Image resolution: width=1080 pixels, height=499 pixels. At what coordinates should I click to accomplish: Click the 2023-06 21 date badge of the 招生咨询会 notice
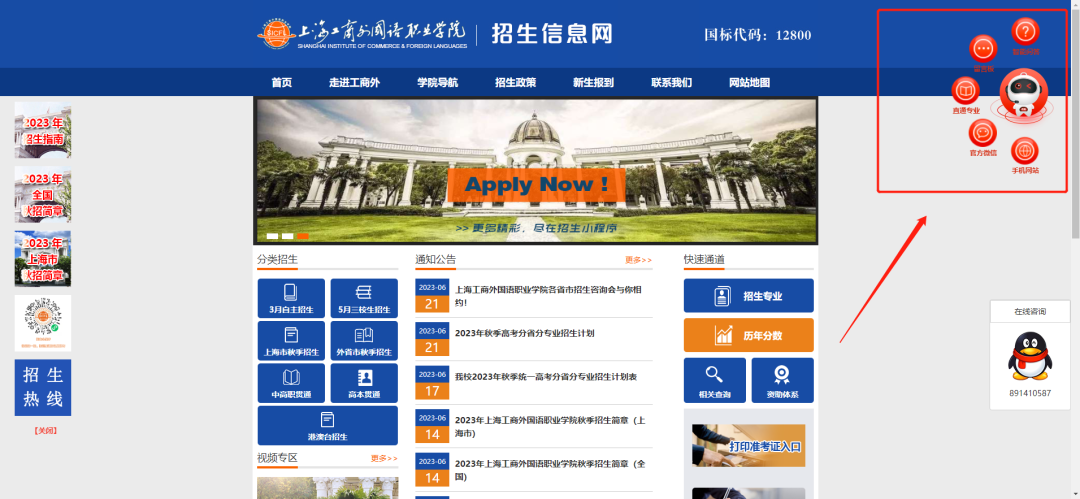[x=432, y=296]
